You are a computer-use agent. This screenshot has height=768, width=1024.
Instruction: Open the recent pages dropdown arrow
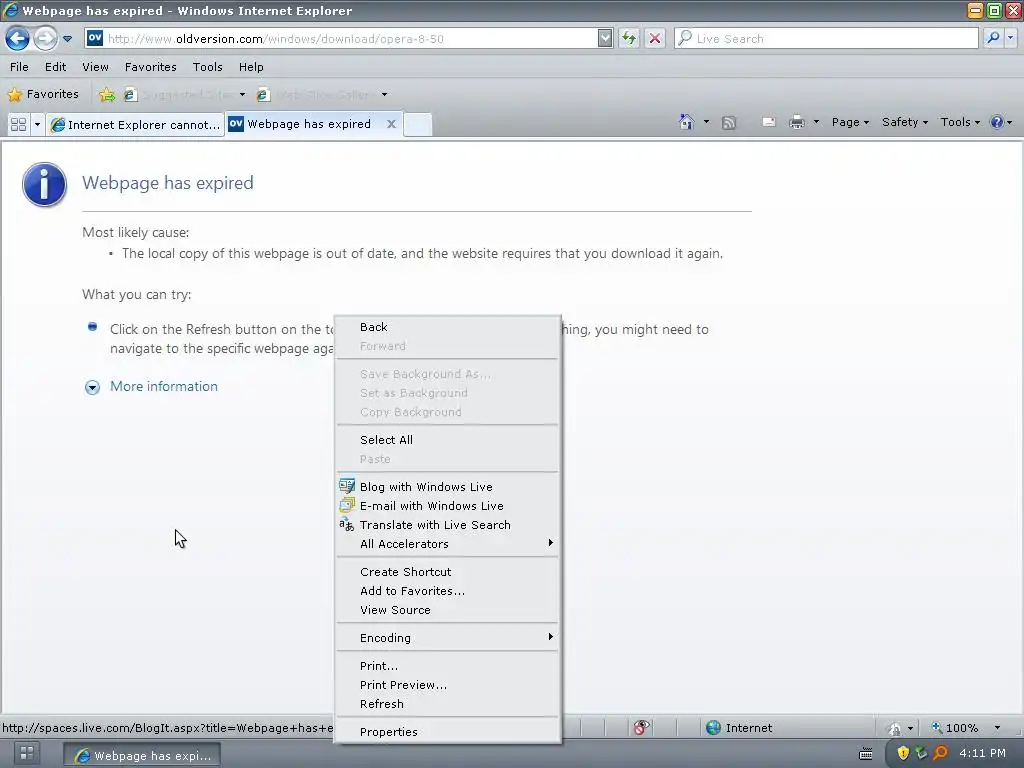click(67, 39)
